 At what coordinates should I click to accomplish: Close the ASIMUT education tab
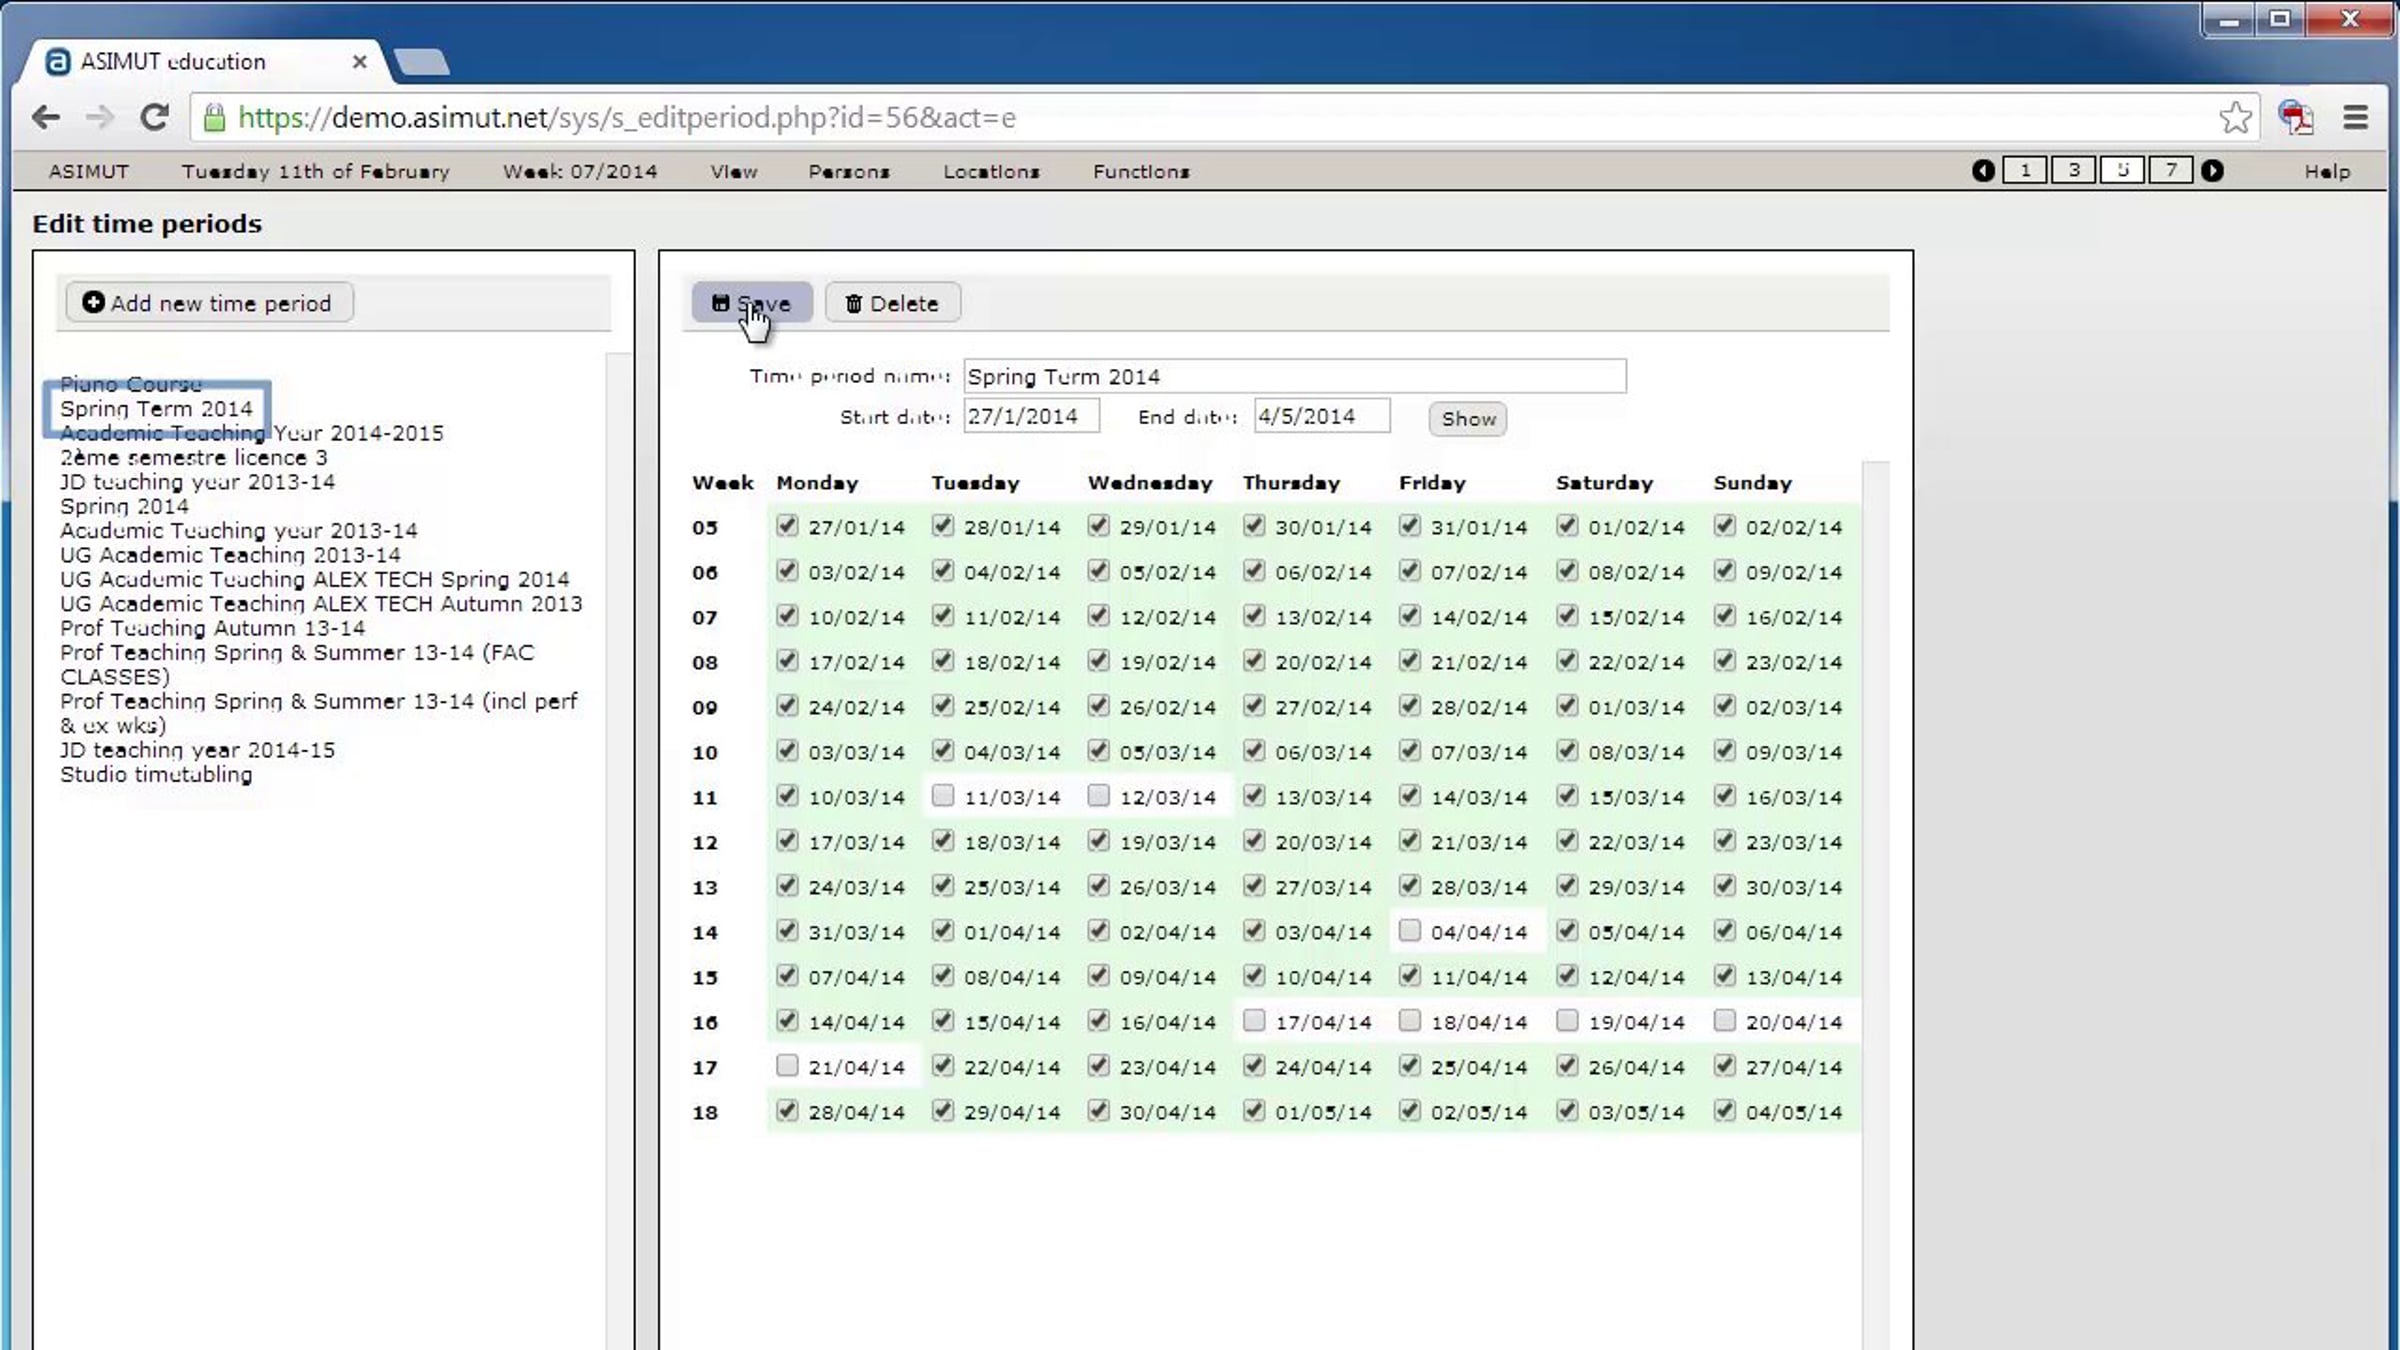(x=360, y=62)
